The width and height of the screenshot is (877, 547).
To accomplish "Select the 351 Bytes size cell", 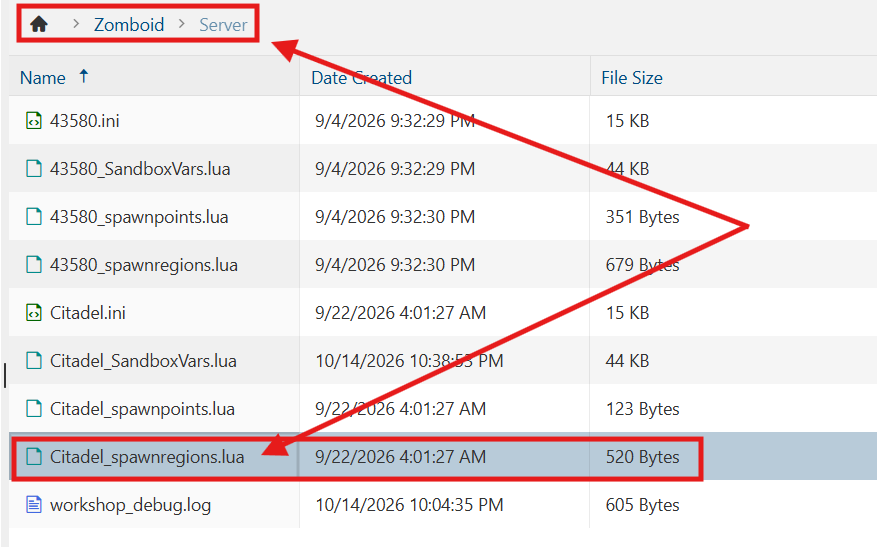I will tap(643, 216).
